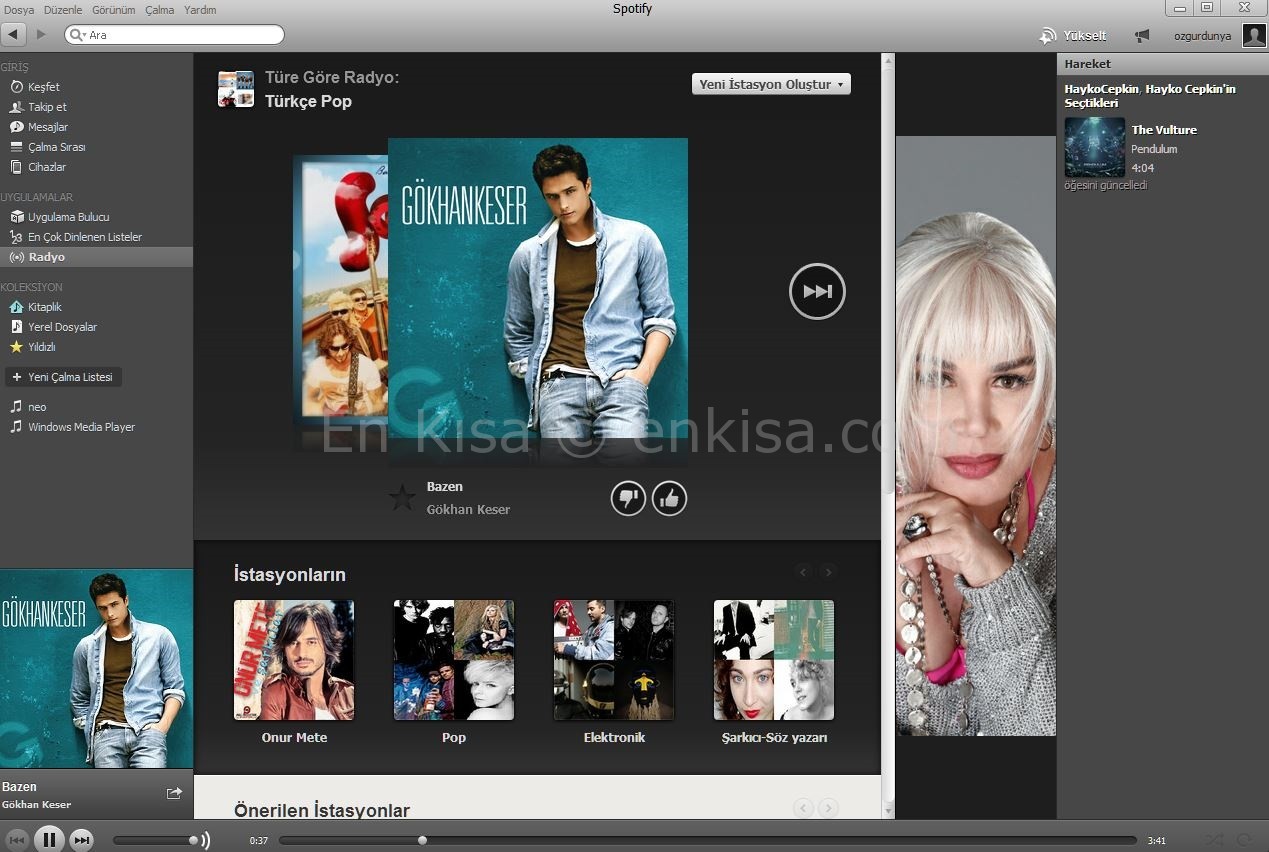Play Pop station
This screenshot has height=852, width=1269.
pyautogui.click(x=454, y=660)
